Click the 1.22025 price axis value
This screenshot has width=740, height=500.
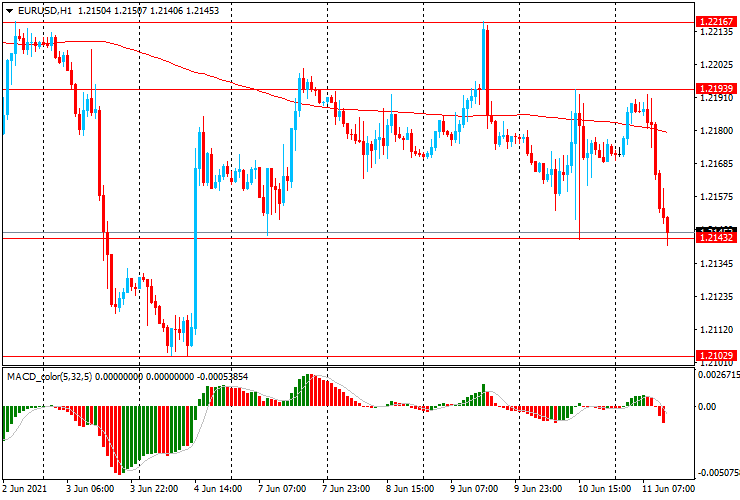pos(717,65)
